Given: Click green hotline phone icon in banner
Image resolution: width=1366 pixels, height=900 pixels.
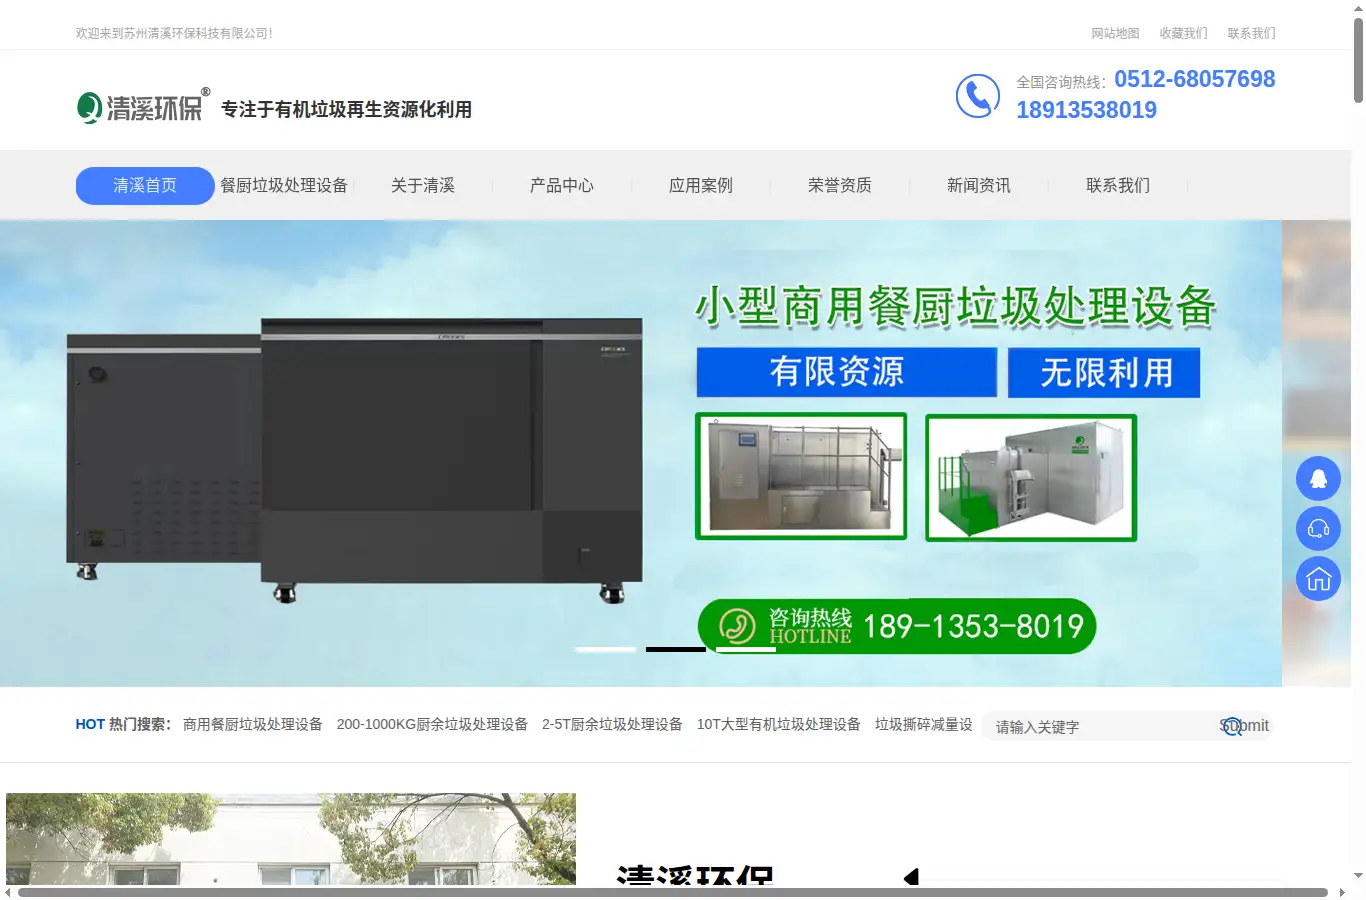Looking at the screenshot, I should (738, 626).
